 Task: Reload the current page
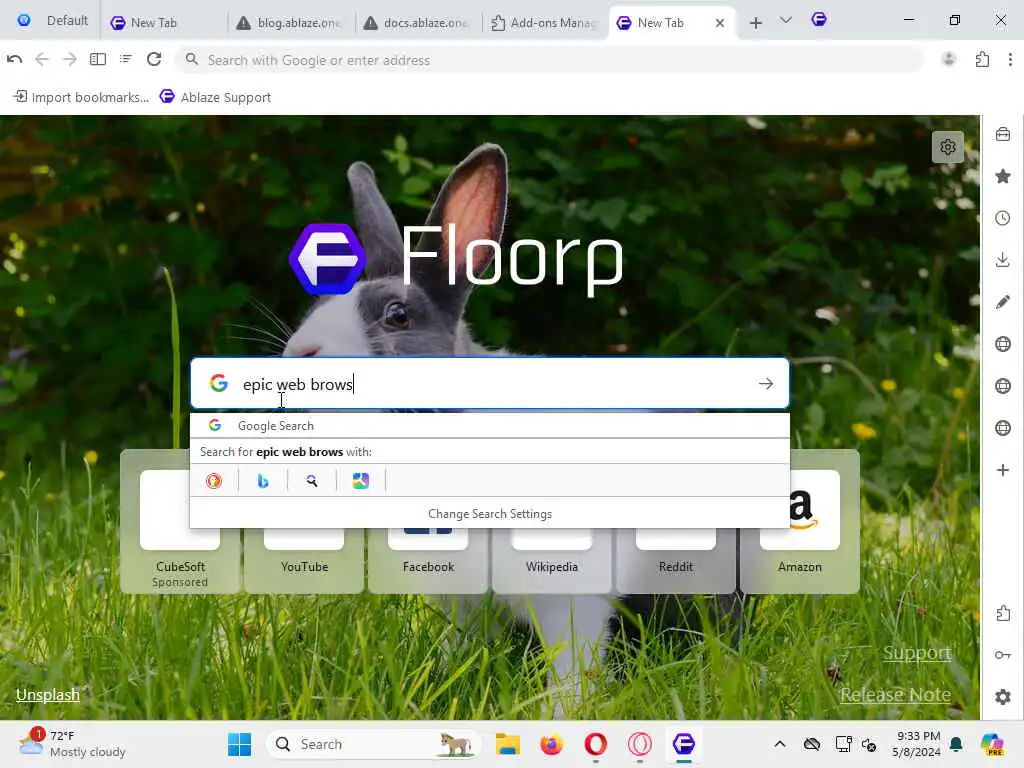tap(154, 59)
